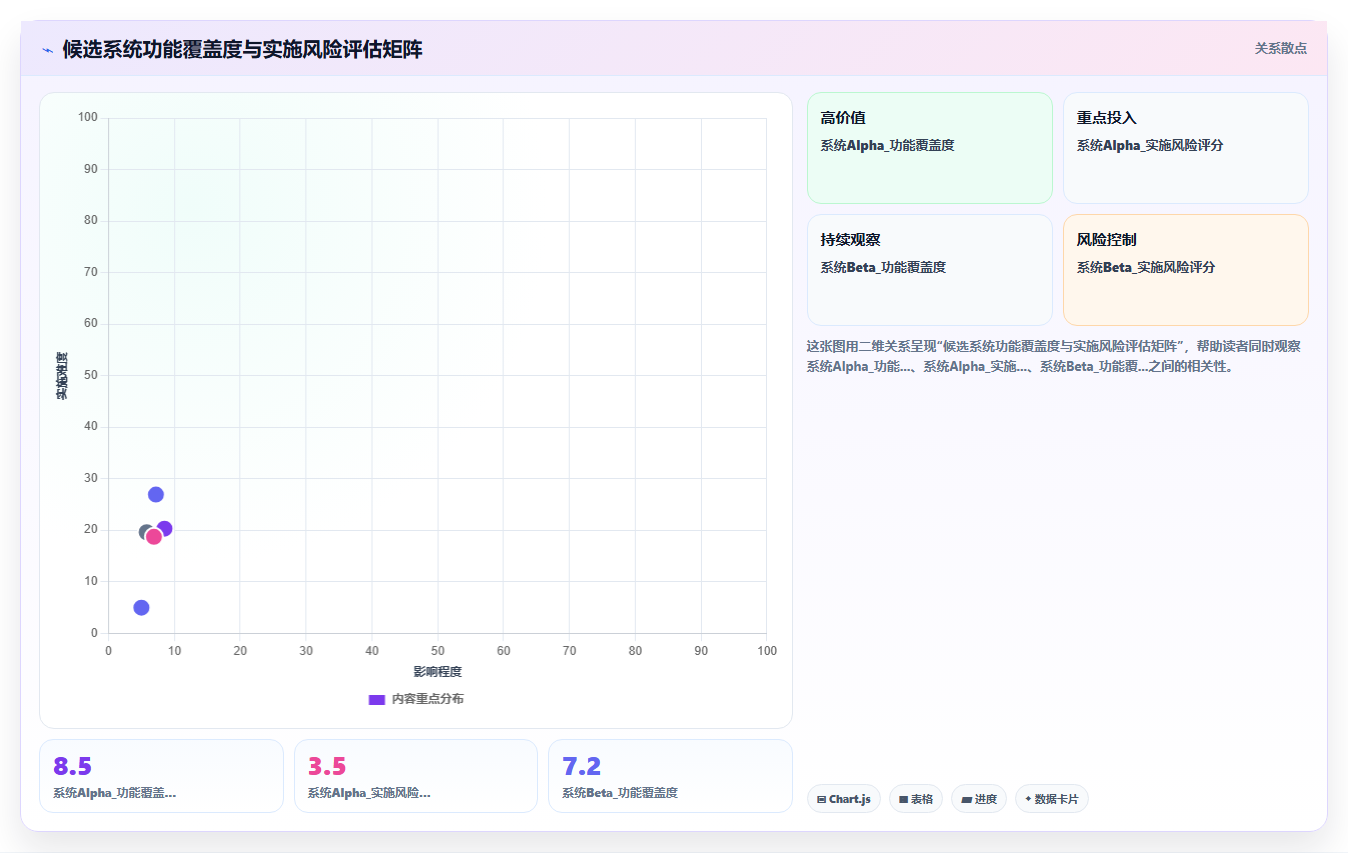This screenshot has height=853, width=1348.
Task: Select the purple scatter point near 20
Action: tap(165, 529)
